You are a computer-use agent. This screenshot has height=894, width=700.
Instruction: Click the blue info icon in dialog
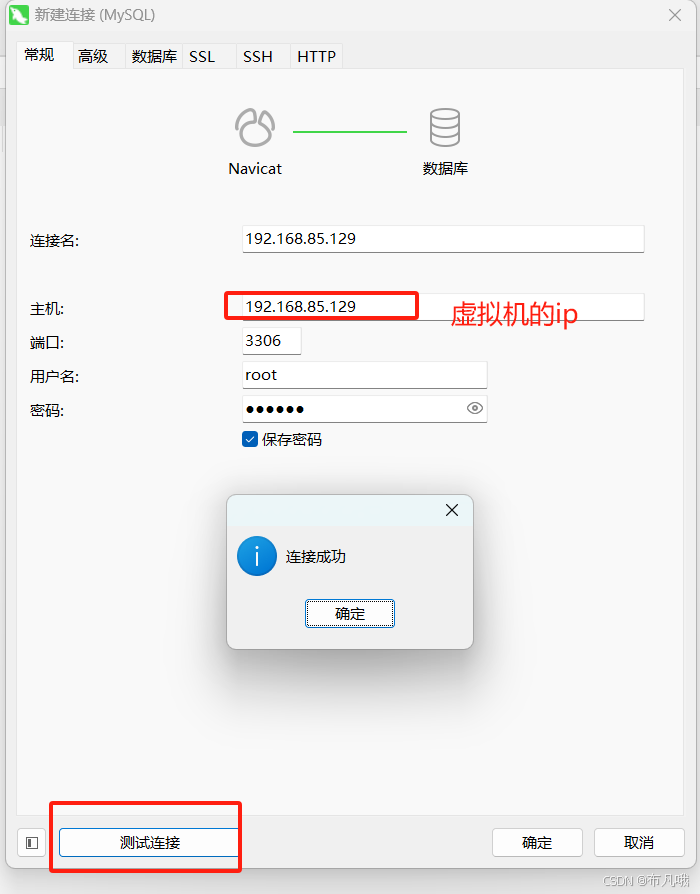257,556
